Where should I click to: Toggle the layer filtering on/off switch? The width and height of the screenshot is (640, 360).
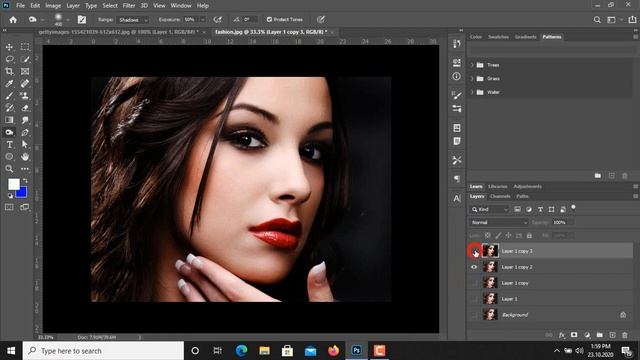(573, 207)
